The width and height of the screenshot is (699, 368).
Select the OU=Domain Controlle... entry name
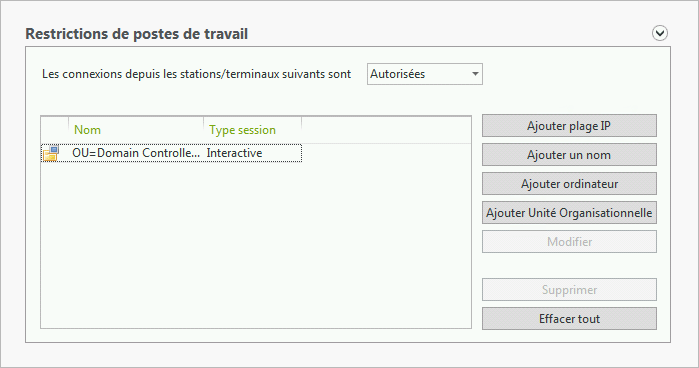136,153
